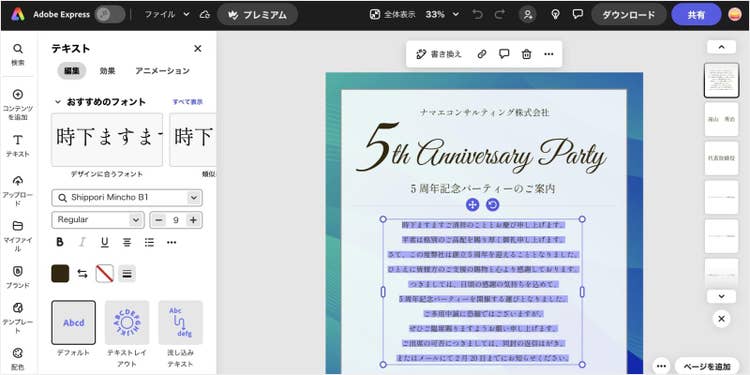Open more options in floating toolbar

click(x=549, y=54)
